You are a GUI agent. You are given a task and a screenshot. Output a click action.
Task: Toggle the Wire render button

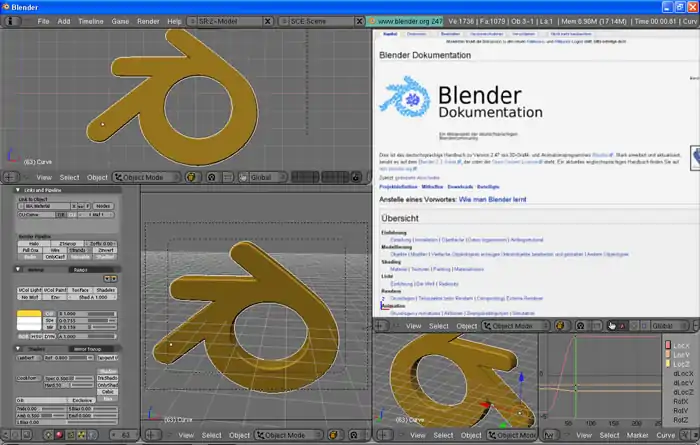[55, 250]
